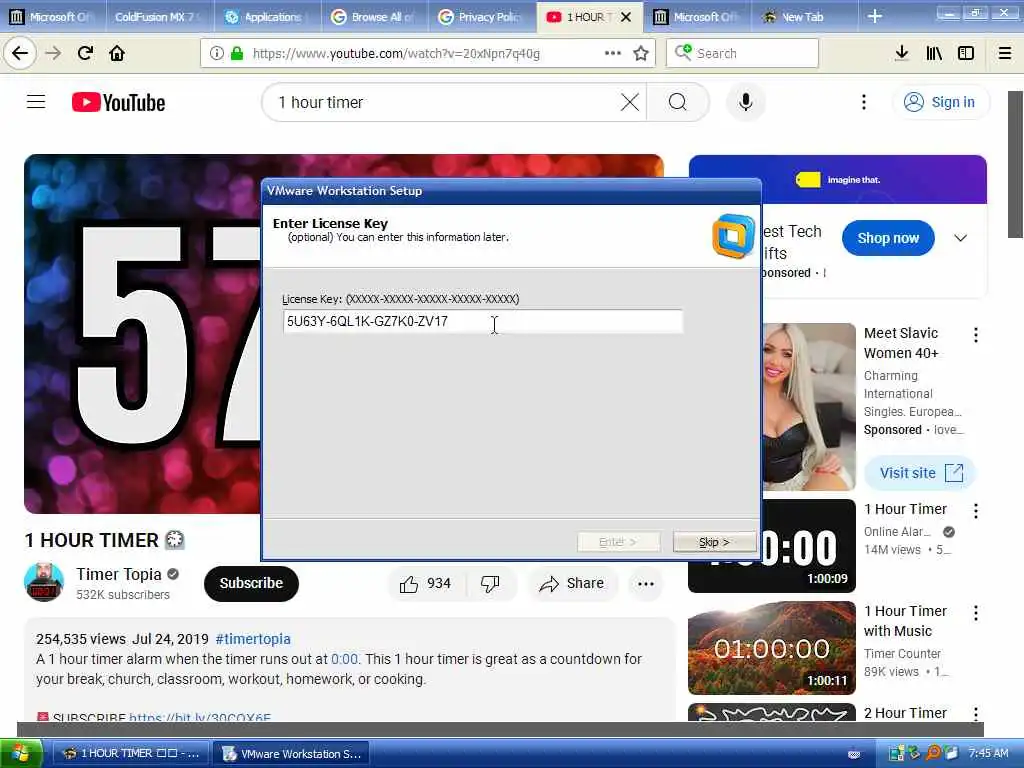
Task: Bookmark this page with the star icon
Action: 641,54
